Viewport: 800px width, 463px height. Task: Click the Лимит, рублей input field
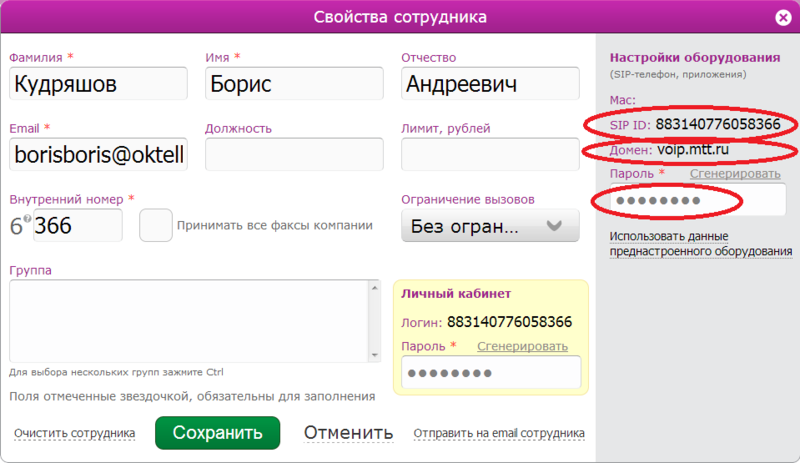pos(490,155)
